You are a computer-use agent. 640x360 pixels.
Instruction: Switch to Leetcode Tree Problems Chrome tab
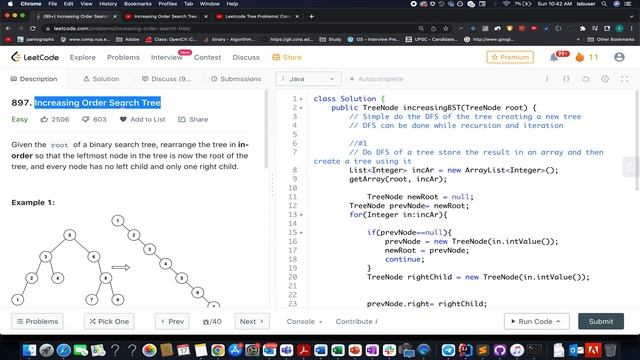coord(258,16)
